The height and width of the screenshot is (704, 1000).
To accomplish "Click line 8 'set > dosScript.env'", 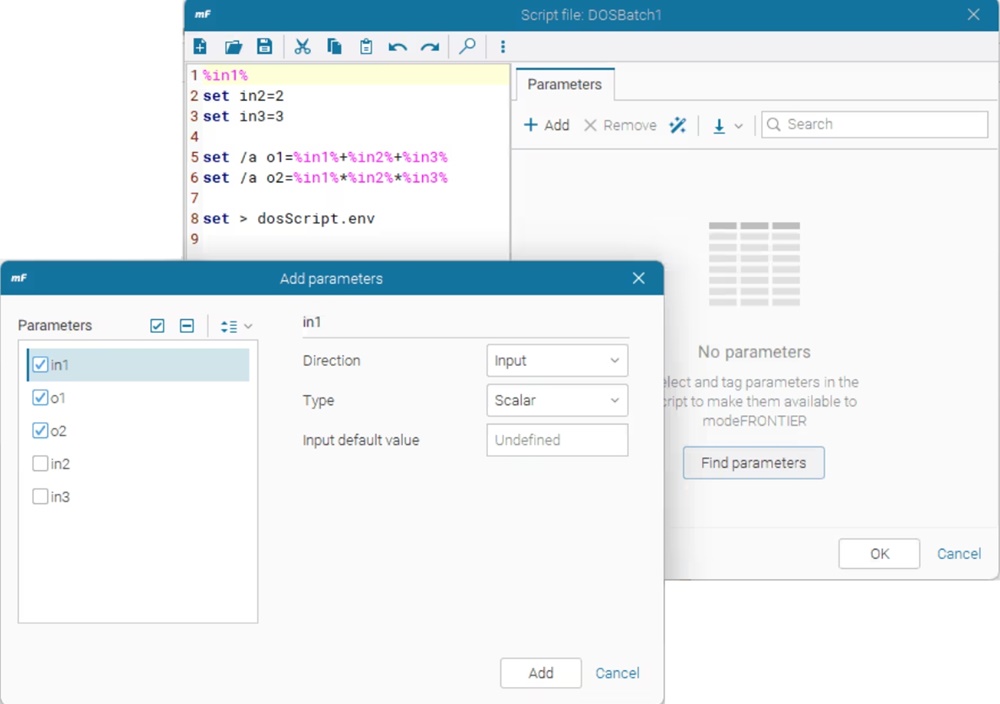I will [289, 218].
